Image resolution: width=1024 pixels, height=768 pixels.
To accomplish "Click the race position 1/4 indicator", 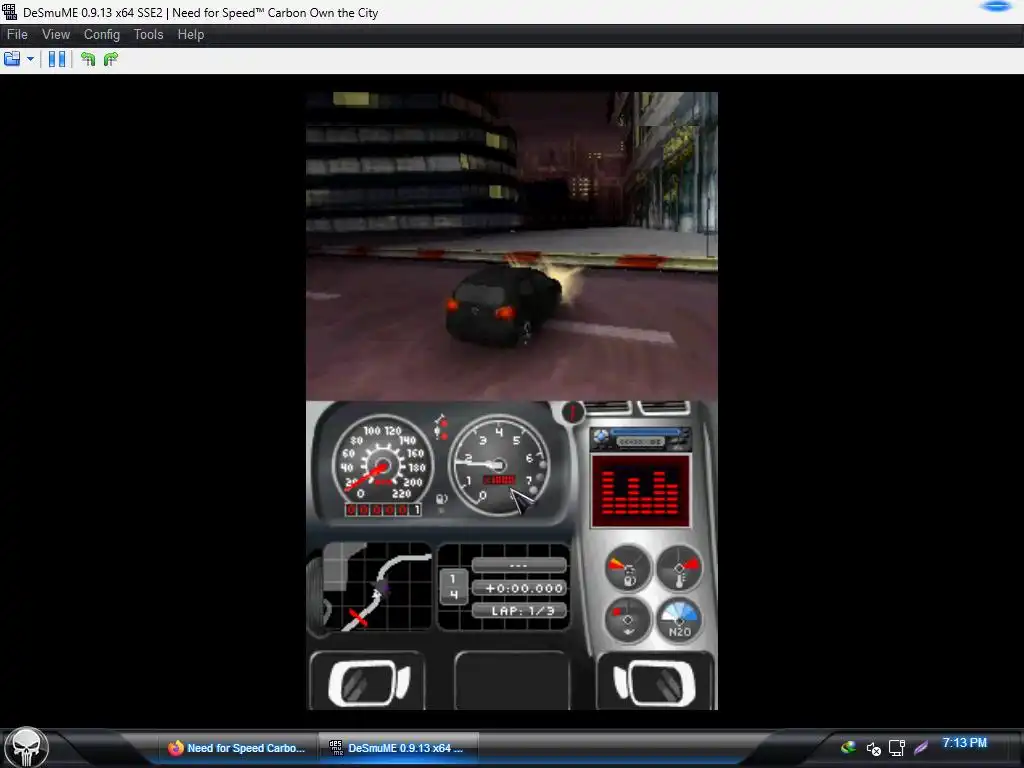I will (x=453, y=586).
